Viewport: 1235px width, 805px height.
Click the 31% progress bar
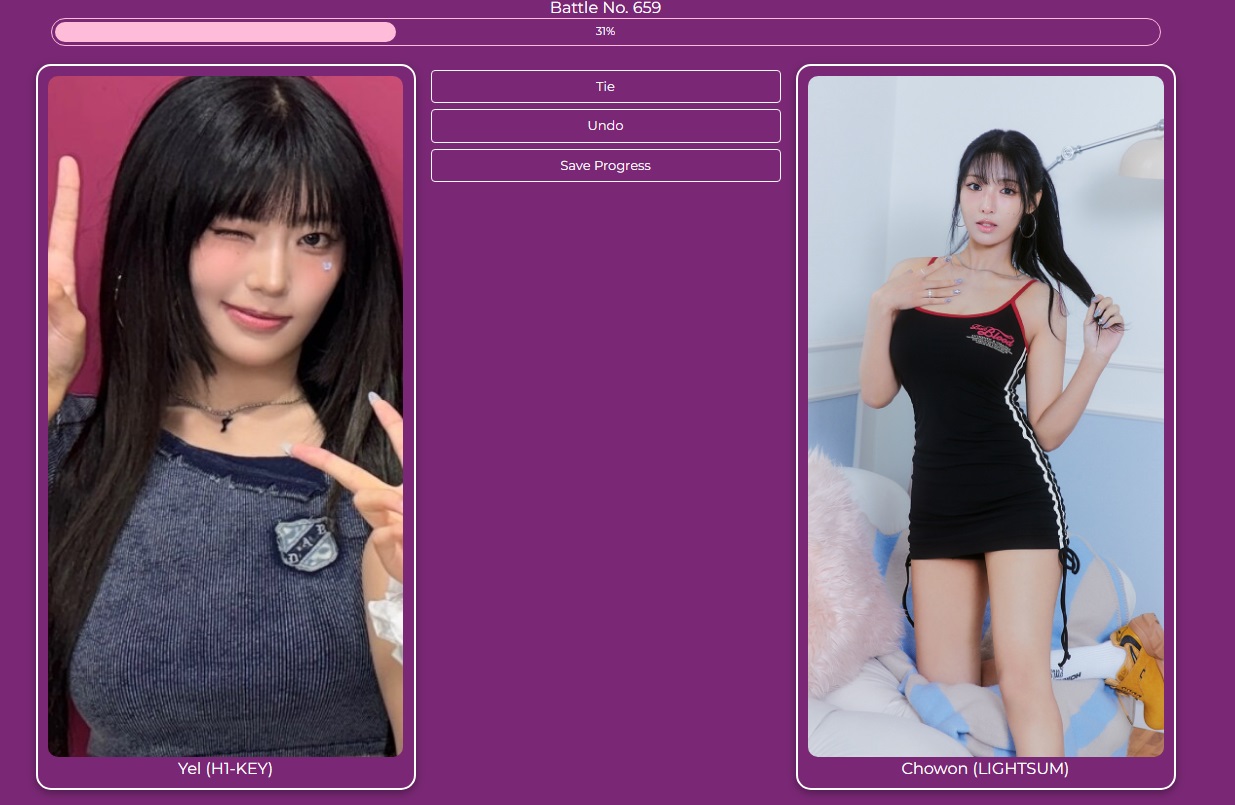tap(605, 32)
